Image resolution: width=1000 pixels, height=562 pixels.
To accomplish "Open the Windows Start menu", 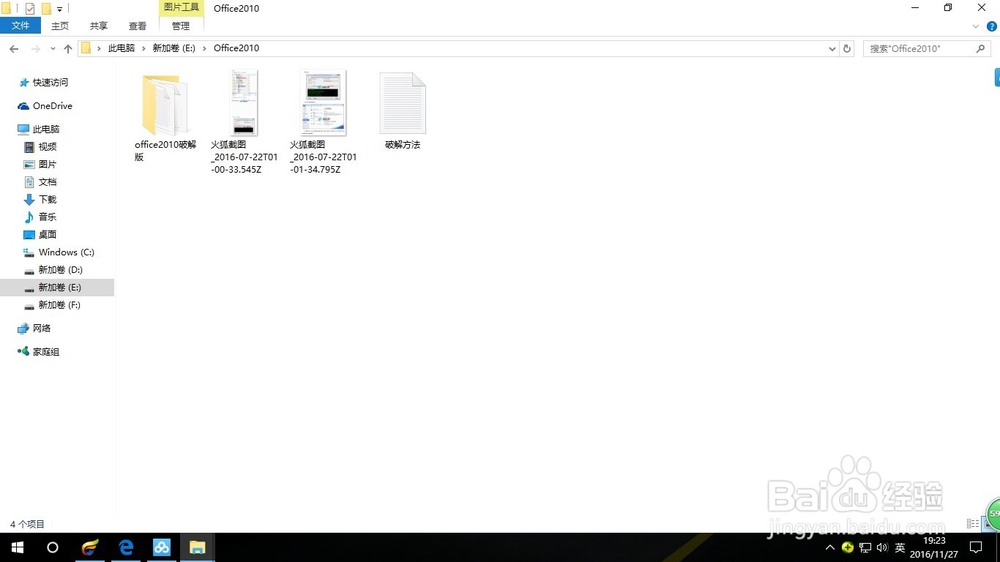I will (x=17, y=547).
